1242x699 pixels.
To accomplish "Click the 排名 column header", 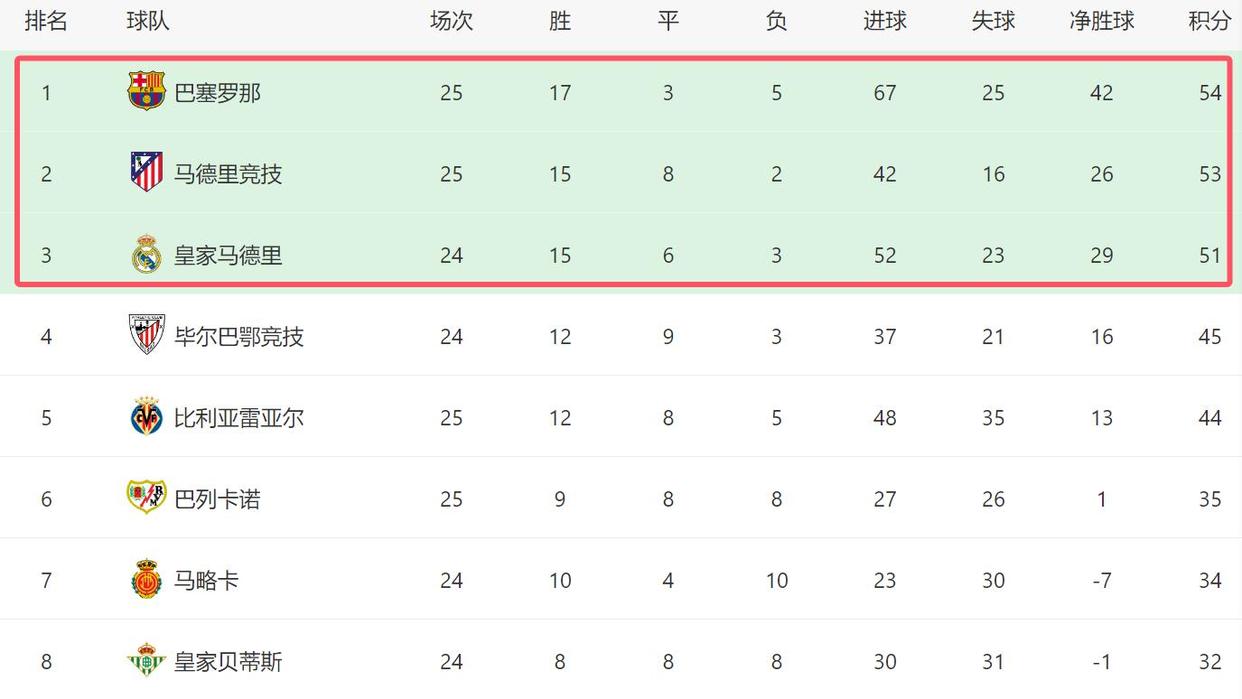I will point(46,21).
